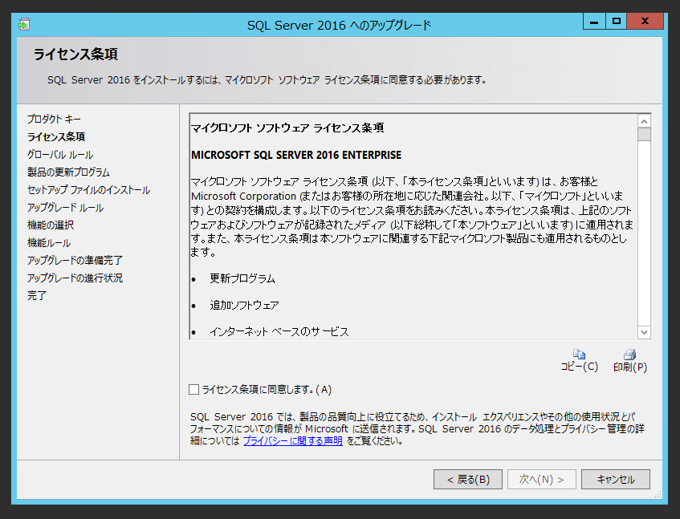Close the SQL Server 2016 upgrade window
Image resolution: width=680 pixels, height=519 pixels.
click(x=645, y=21)
